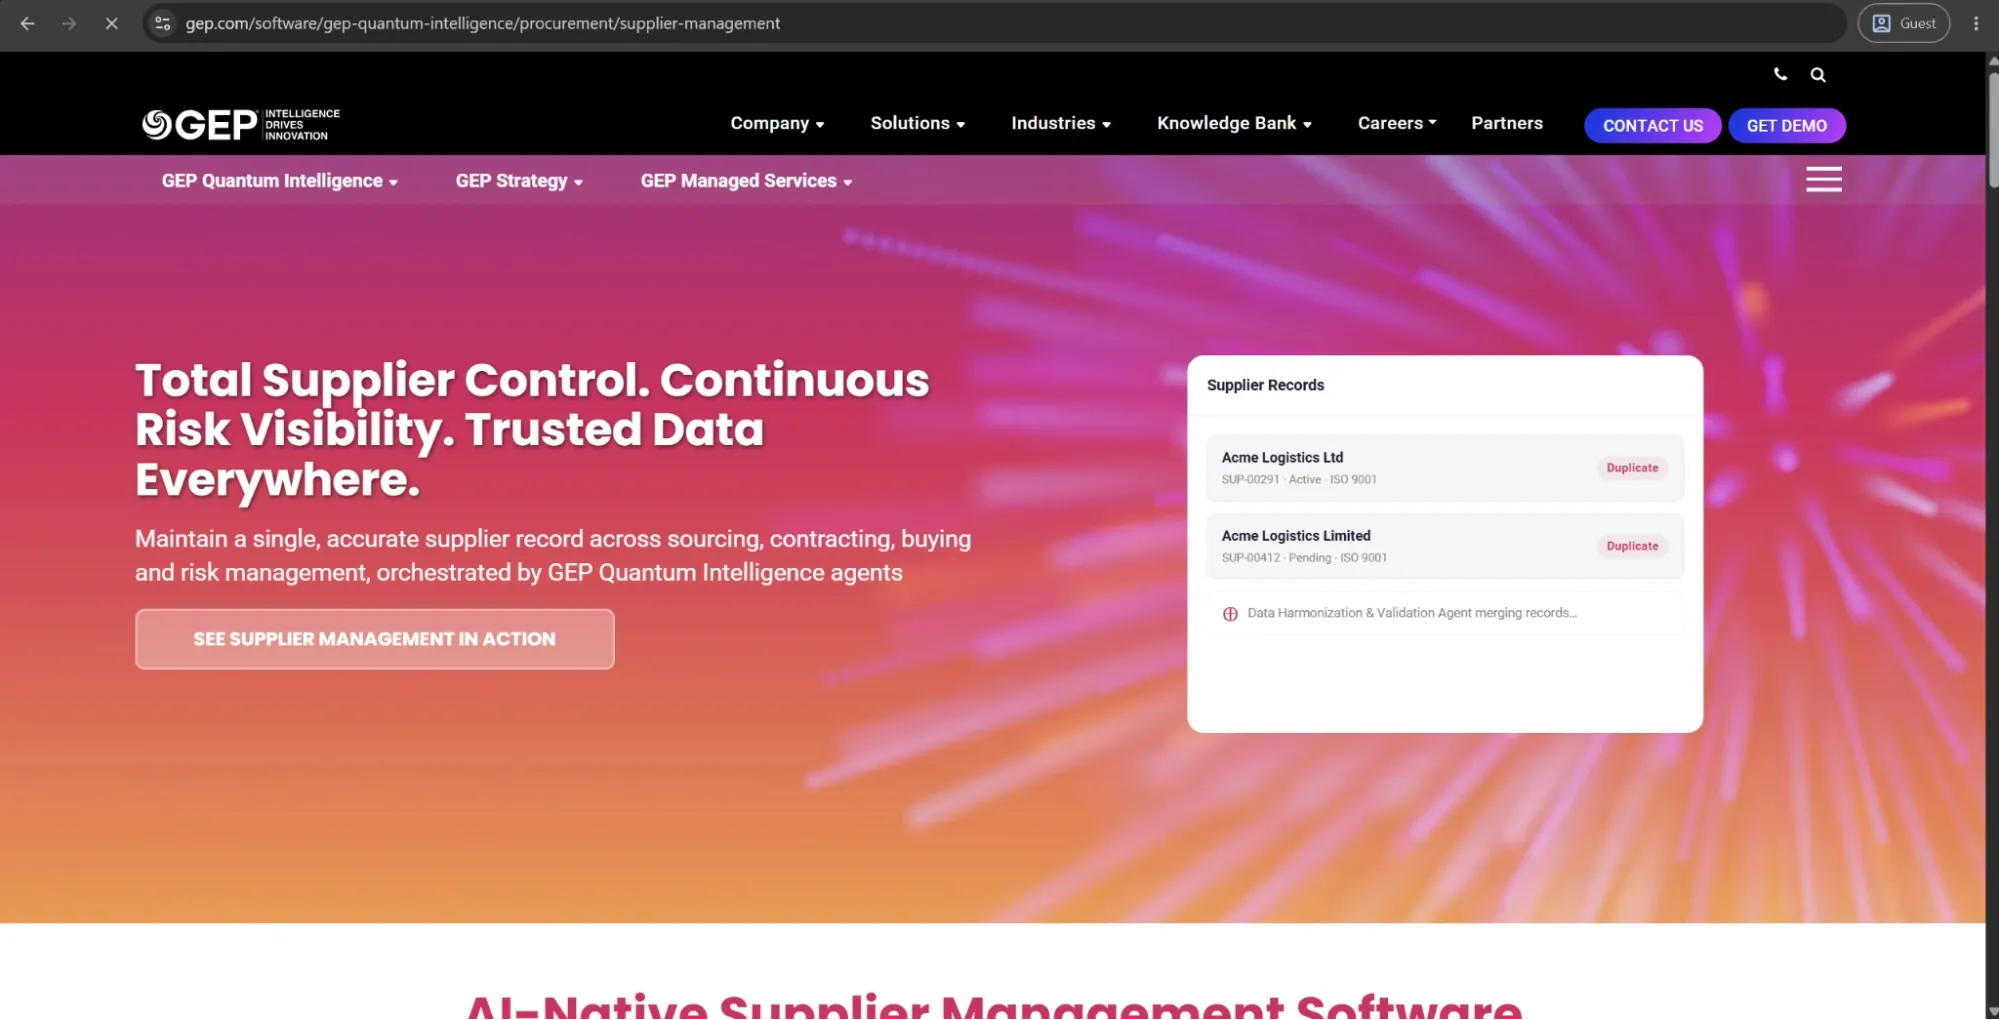Expand the Careers dropdown menu

(x=1397, y=123)
